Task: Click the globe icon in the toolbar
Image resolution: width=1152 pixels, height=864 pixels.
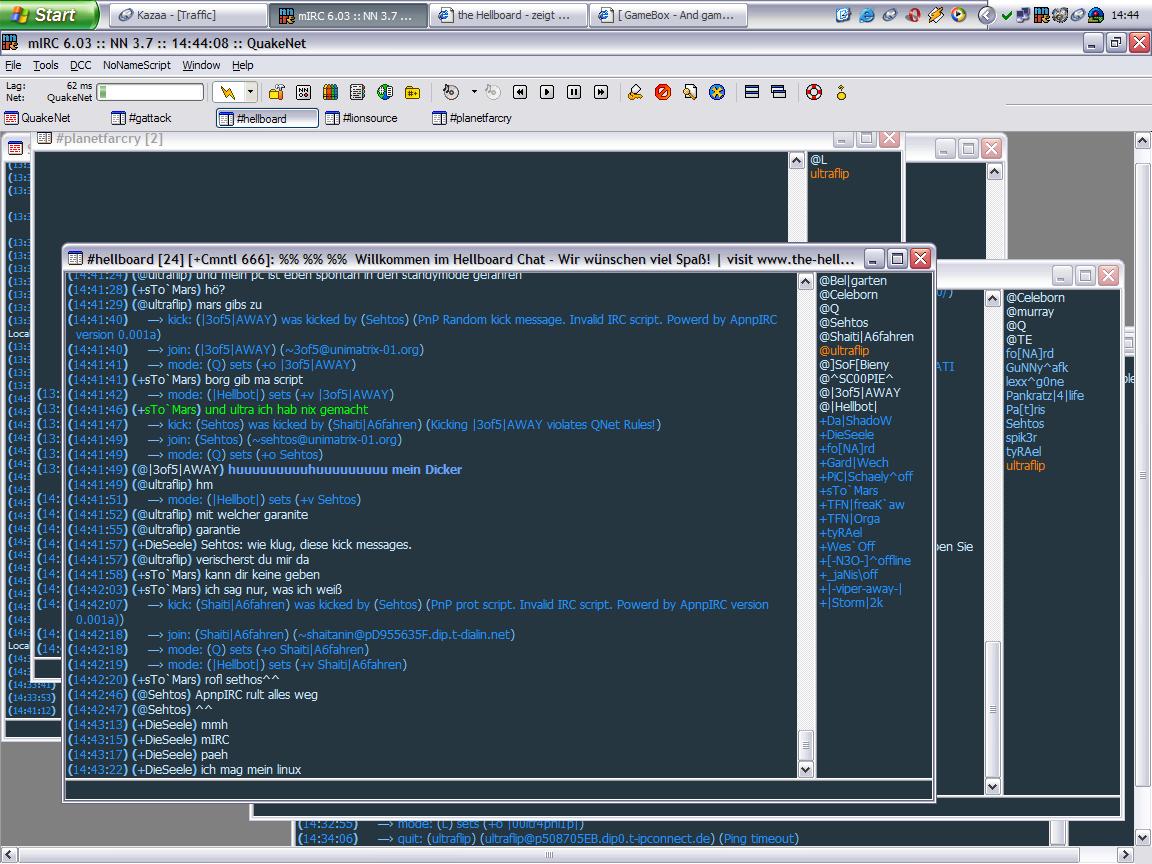Action: point(385,92)
